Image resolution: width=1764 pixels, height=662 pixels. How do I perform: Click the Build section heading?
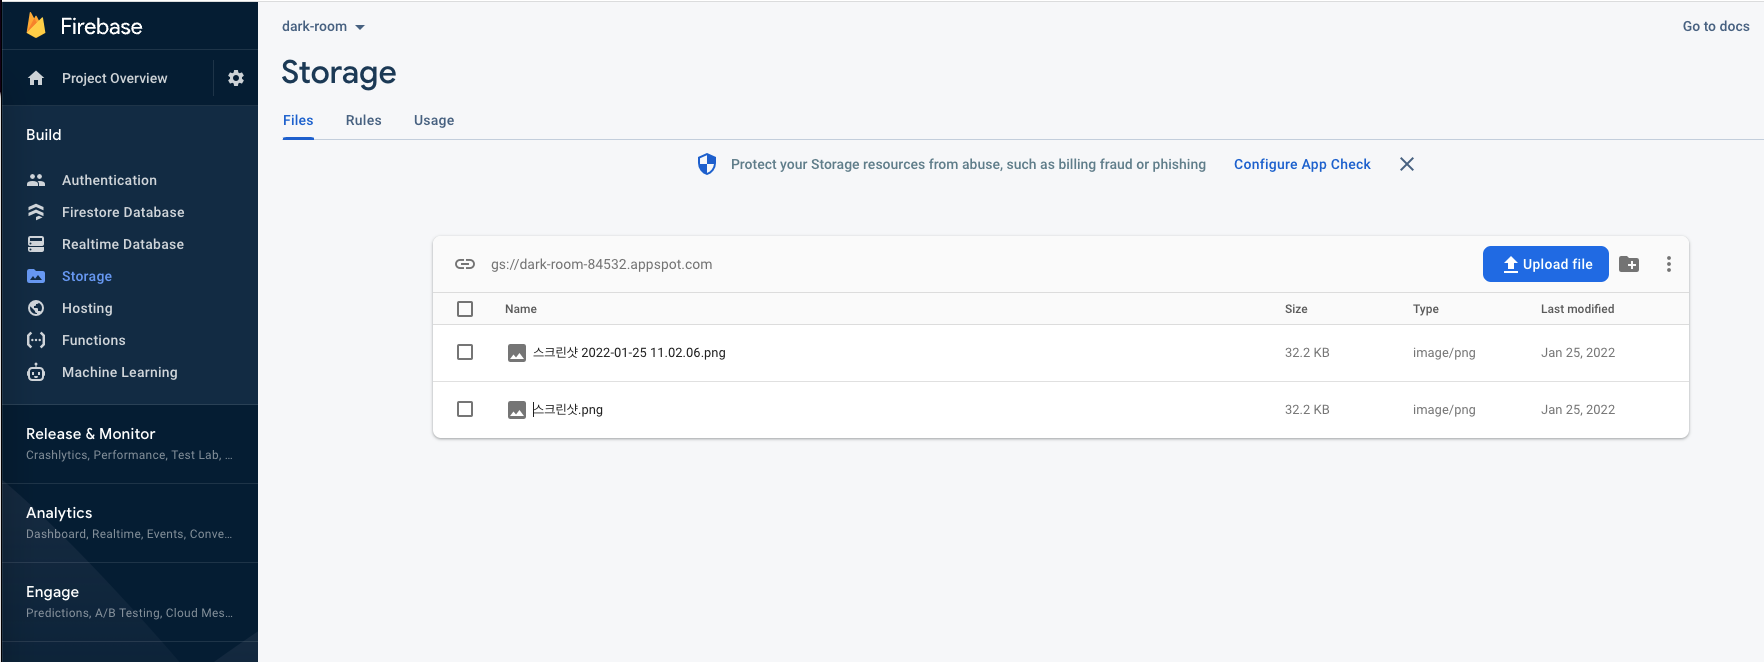click(44, 135)
